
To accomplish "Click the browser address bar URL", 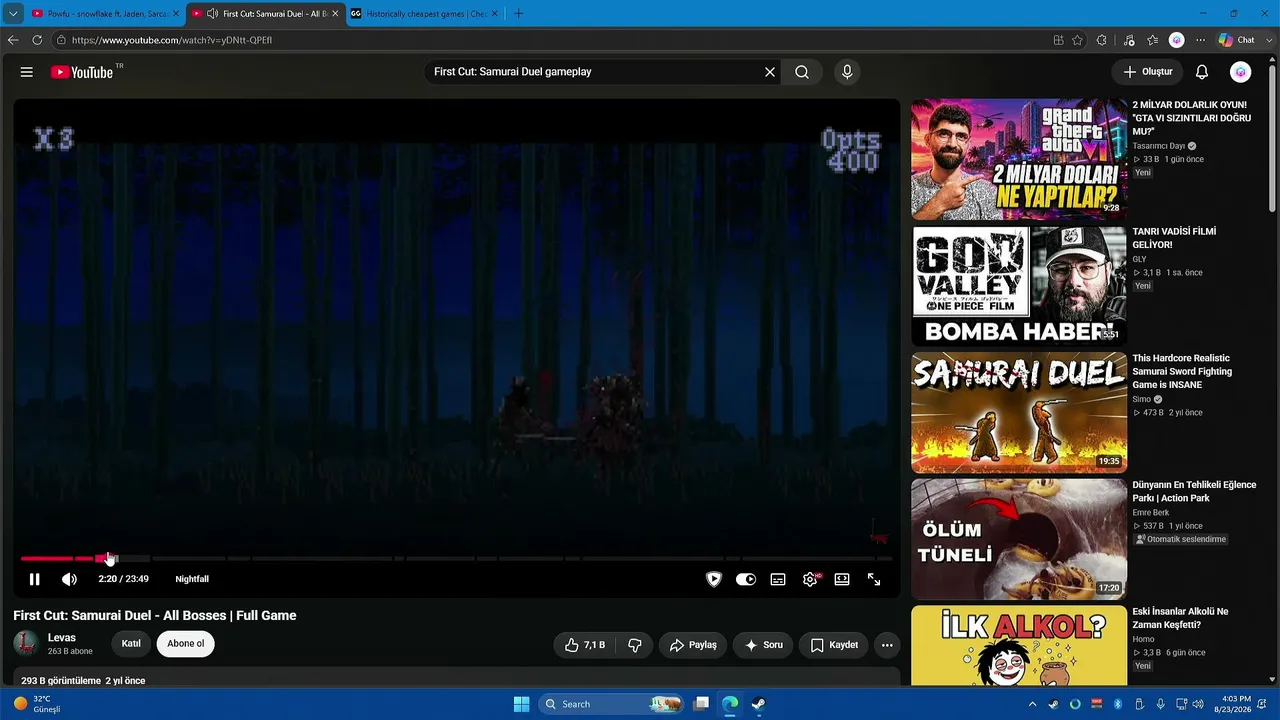I will click(172, 40).
